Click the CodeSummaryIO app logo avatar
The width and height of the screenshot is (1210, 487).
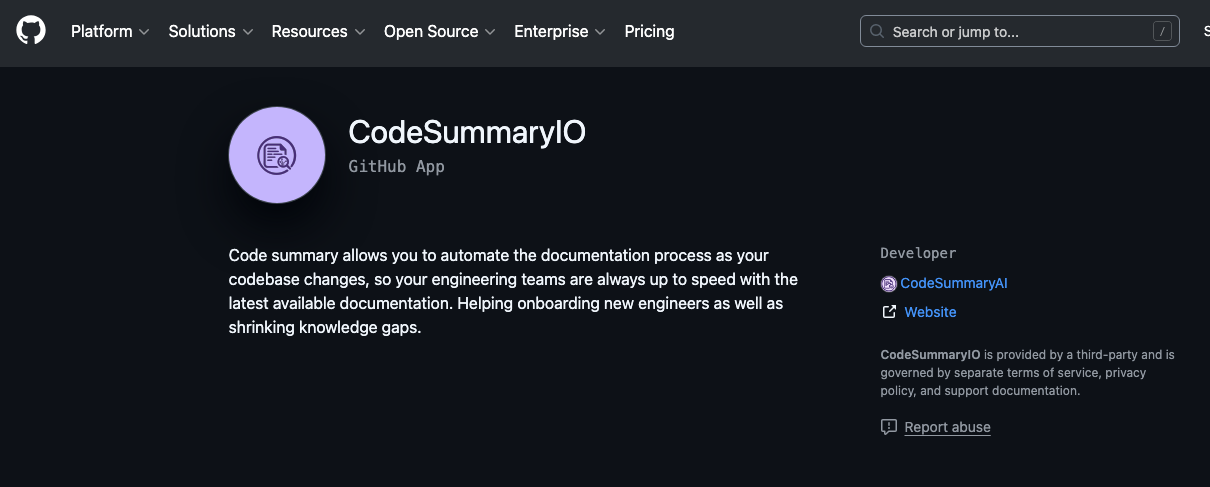tap(277, 155)
